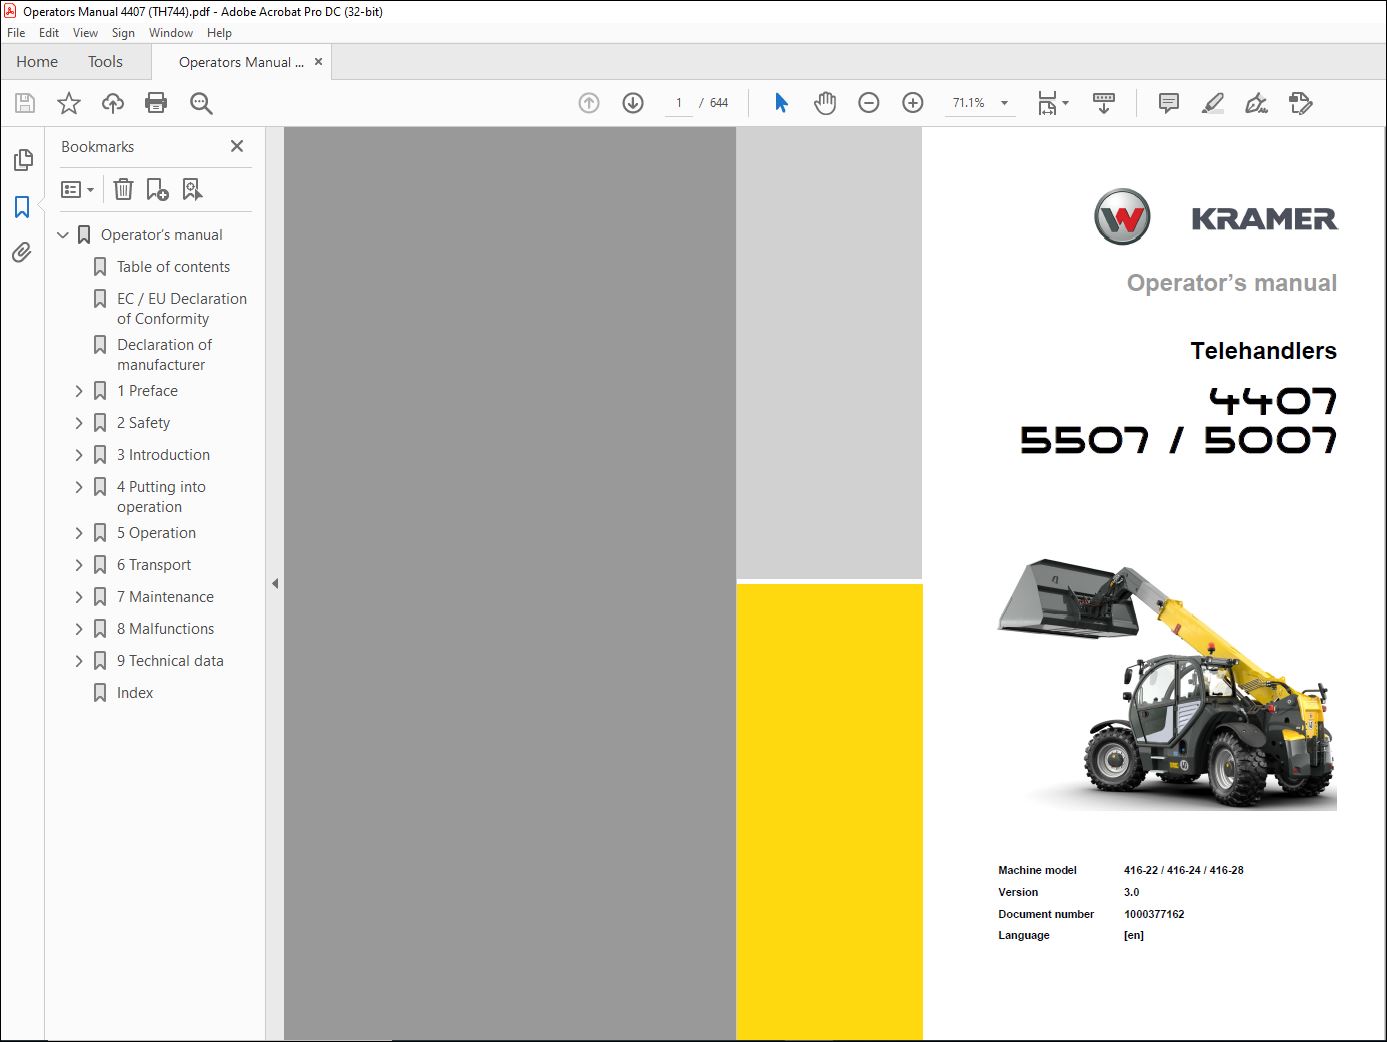
Task: Open the bookmark options dropdown menu
Action: [77, 189]
